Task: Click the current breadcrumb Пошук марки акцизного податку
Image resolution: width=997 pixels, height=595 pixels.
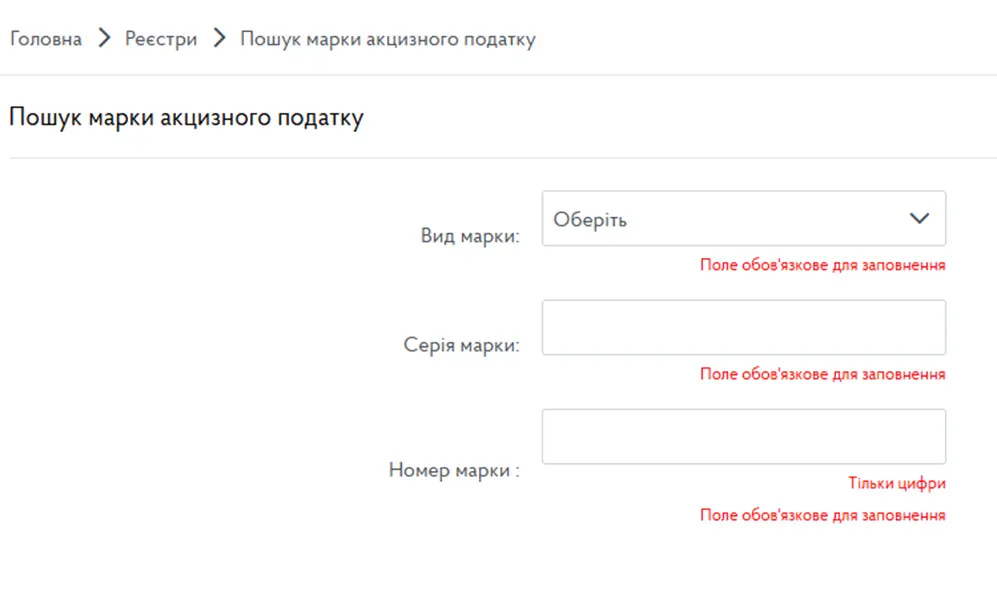Action: [x=387, y=40]
